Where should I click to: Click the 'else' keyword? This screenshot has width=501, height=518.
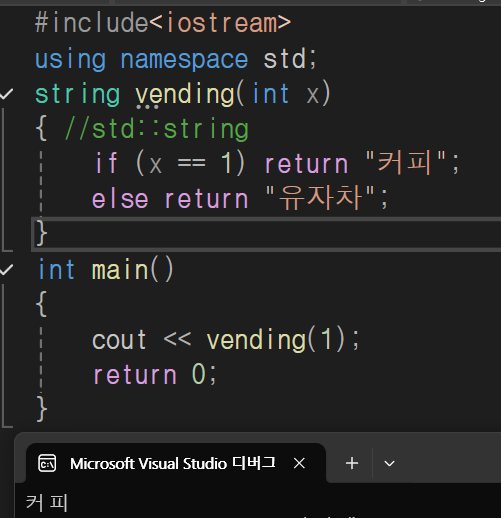point(120,199)
